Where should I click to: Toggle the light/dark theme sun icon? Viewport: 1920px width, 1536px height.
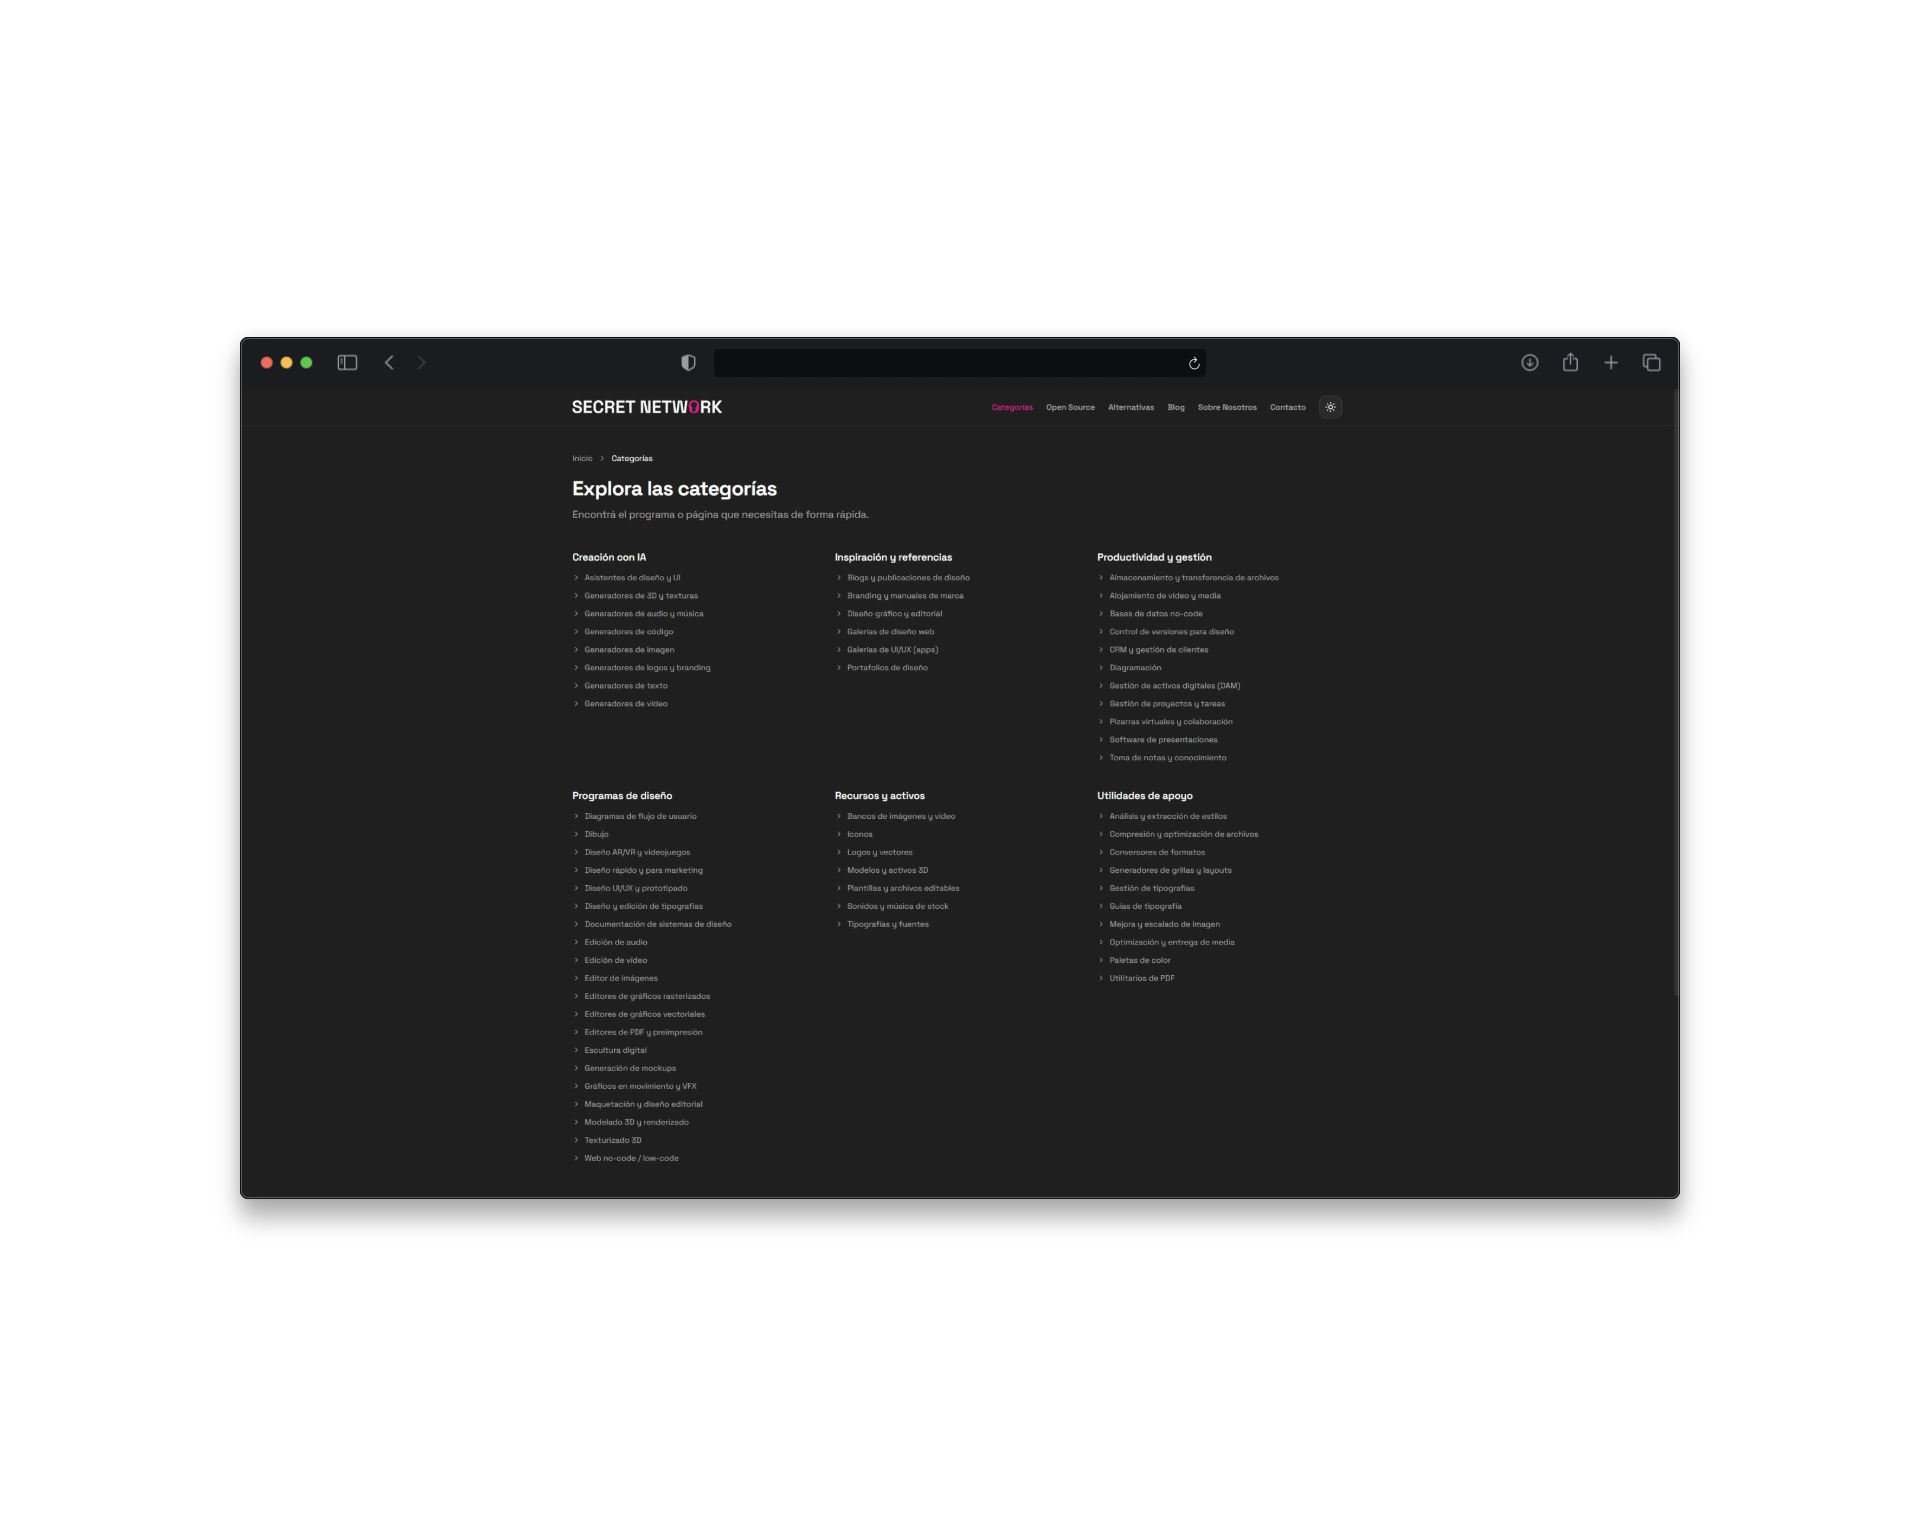[1330, 407]
